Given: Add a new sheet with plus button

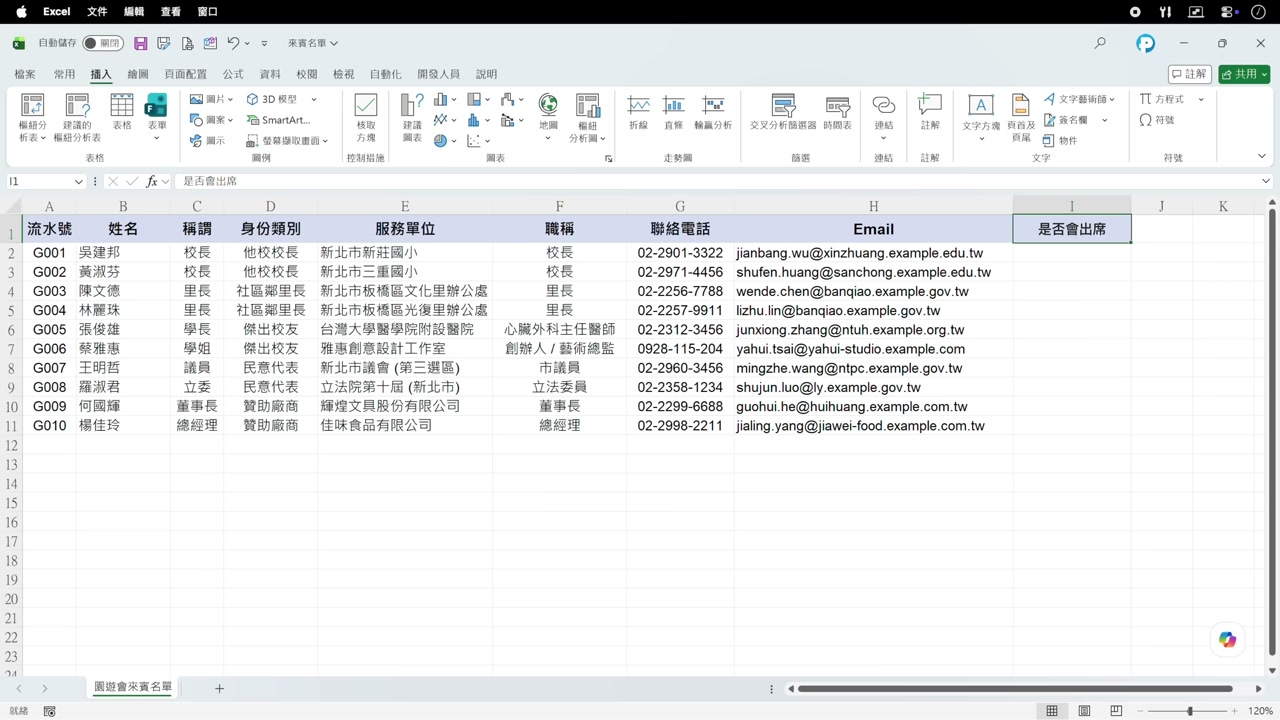Looking at the screenshot, I should tap(219, 688).
